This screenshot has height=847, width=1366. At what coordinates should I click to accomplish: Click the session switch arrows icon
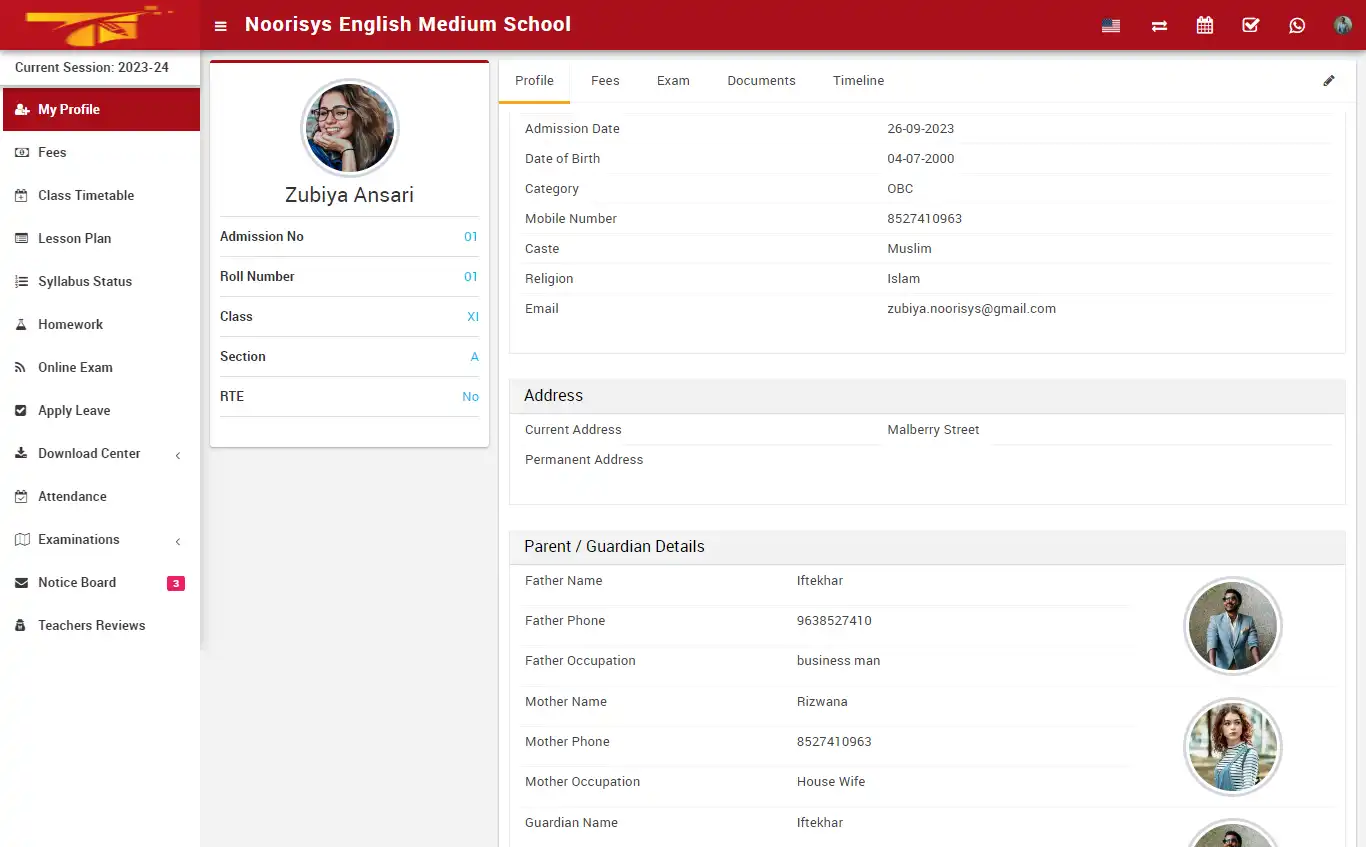[1158, 25]
